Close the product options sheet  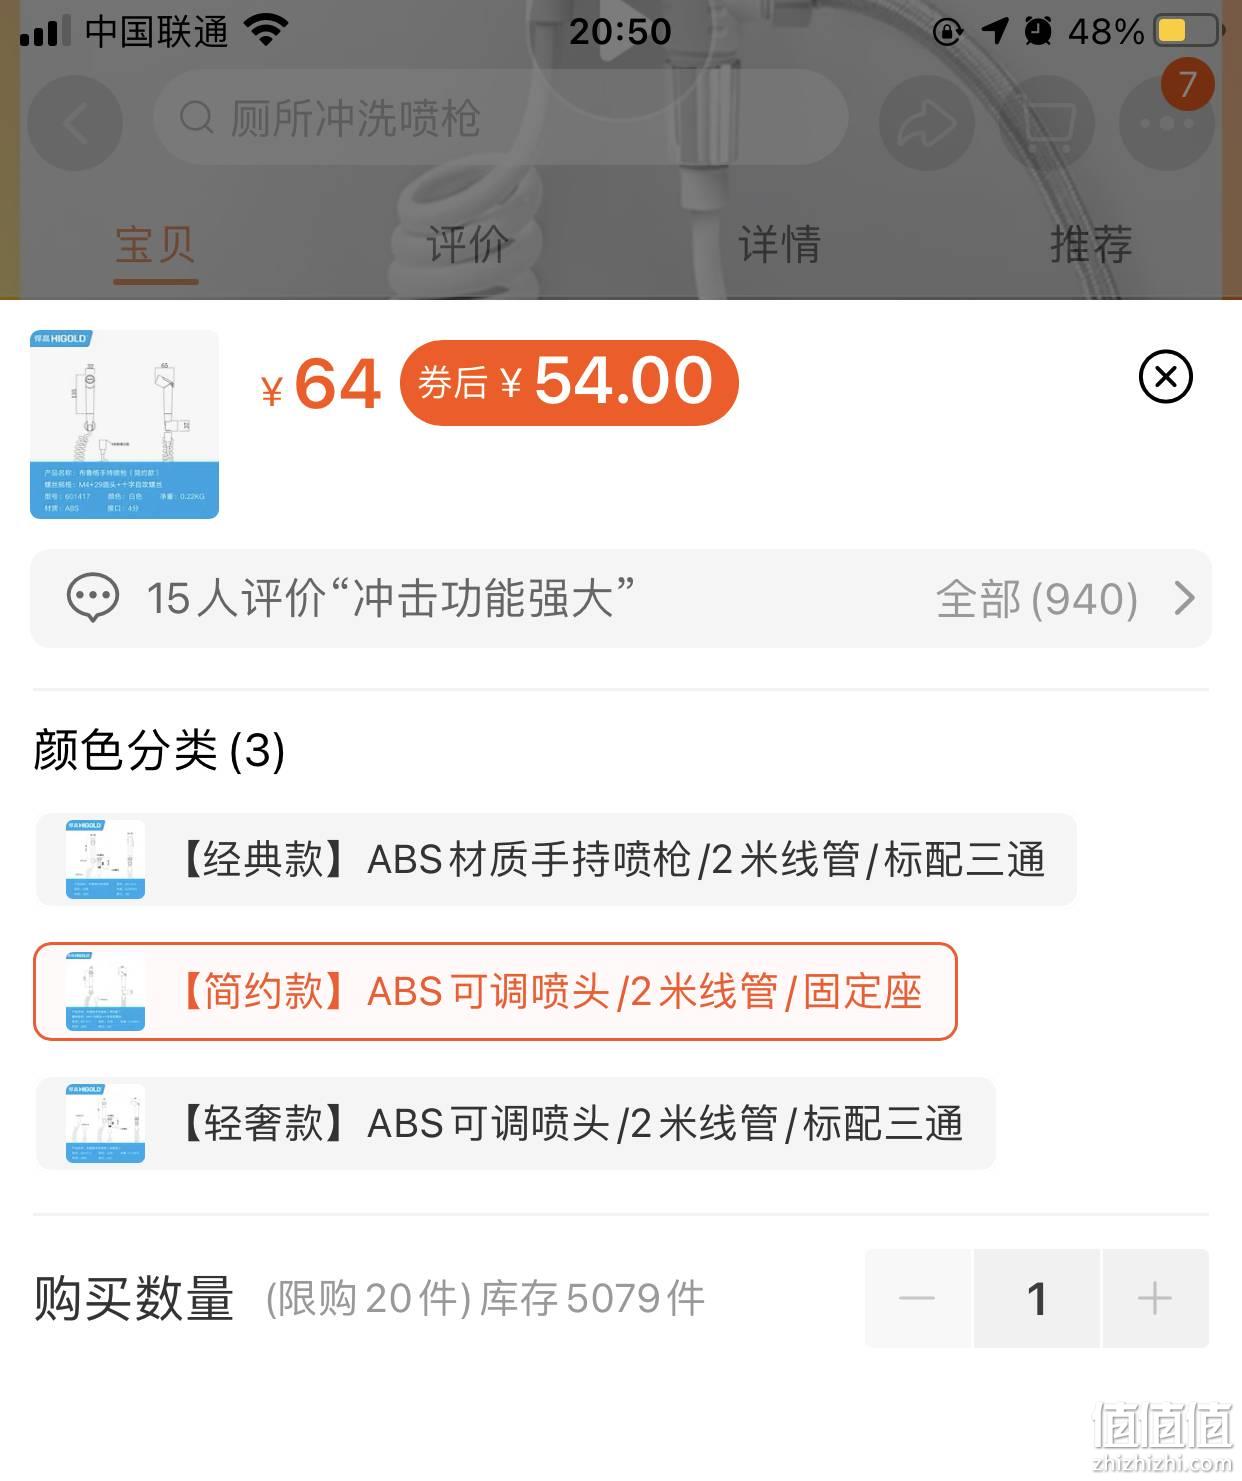1165,377
